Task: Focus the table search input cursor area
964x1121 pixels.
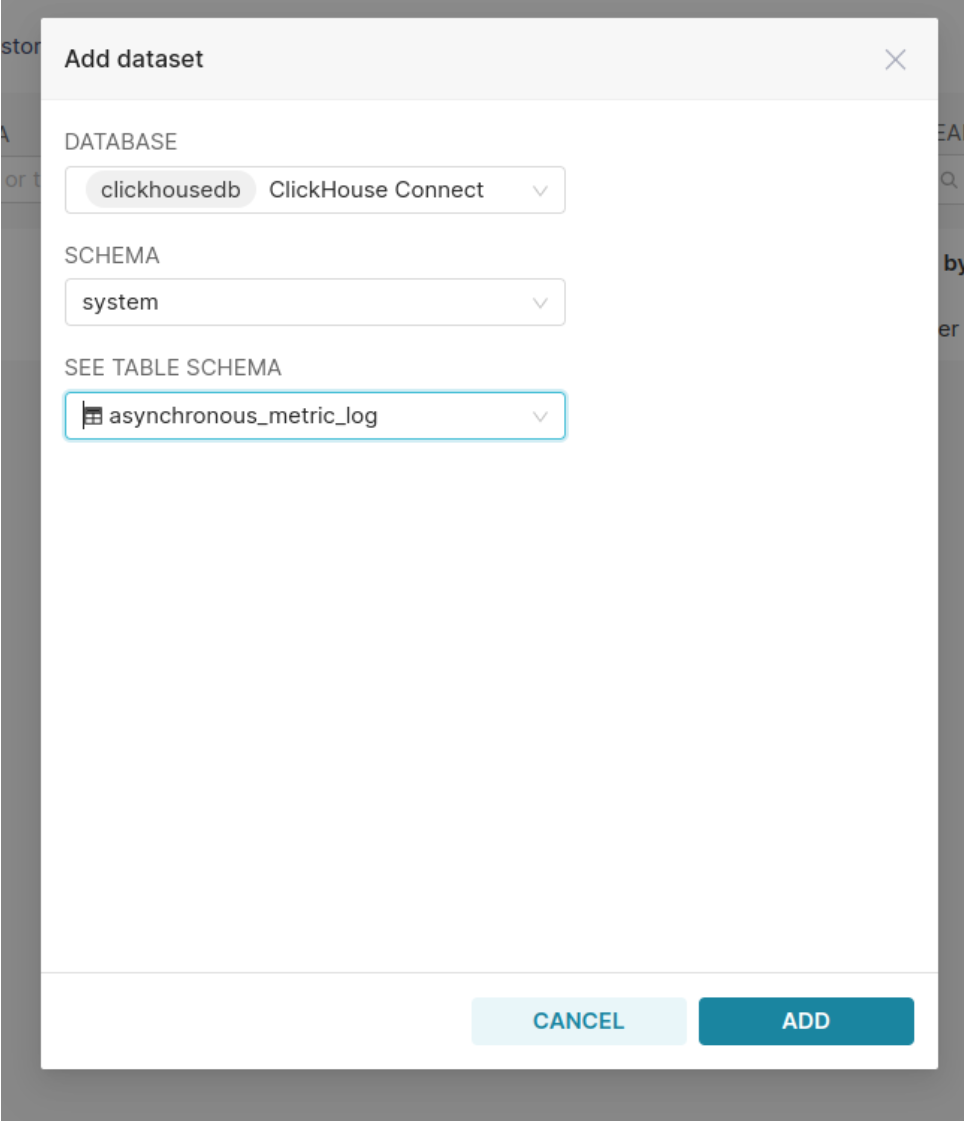Action: pyautogui.click(x=315, y=415)
